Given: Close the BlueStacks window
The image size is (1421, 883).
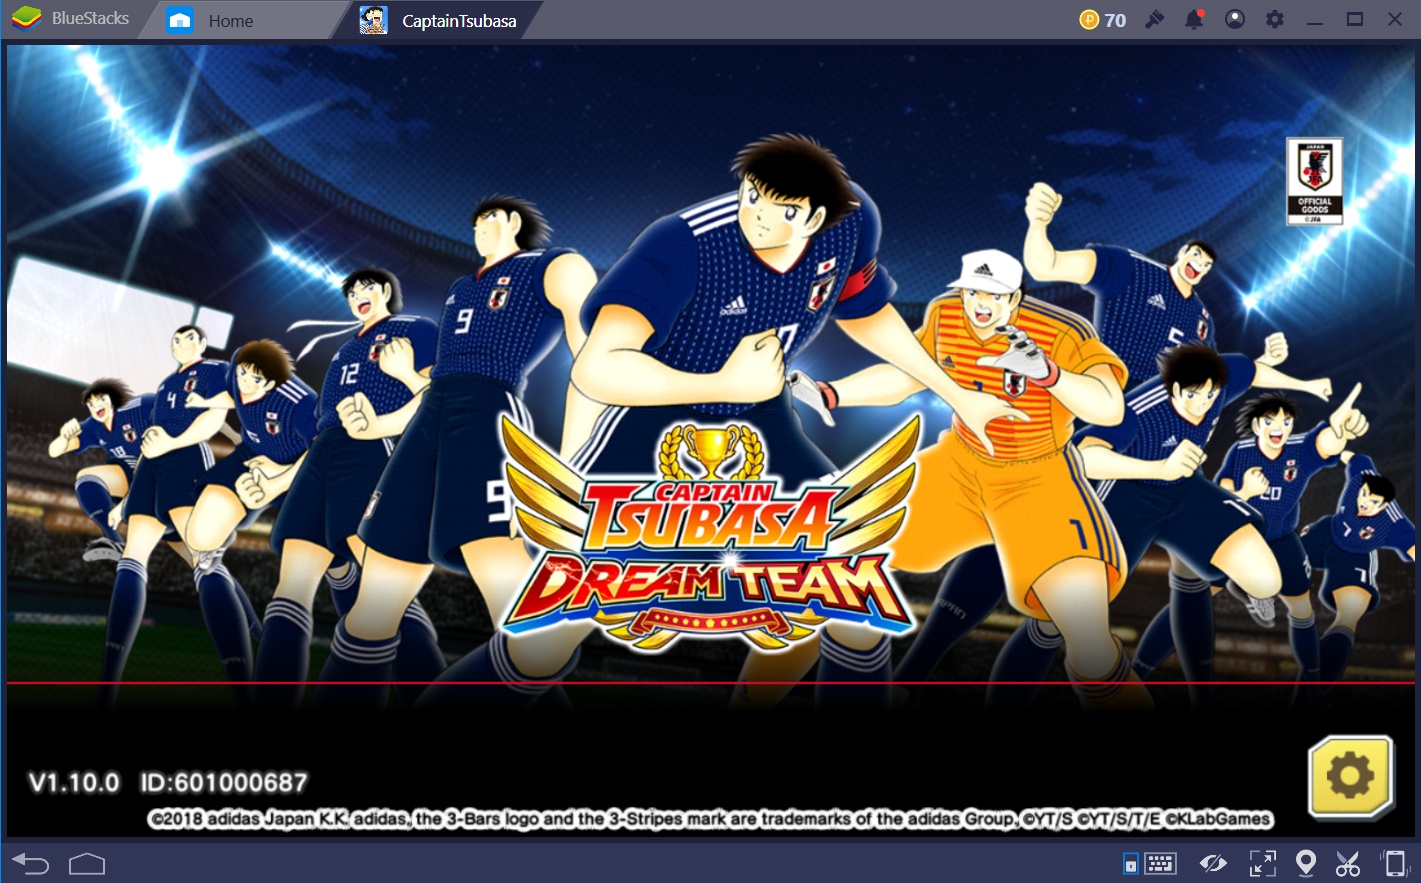Looking at the screenshot, I should coord(1395,19).
